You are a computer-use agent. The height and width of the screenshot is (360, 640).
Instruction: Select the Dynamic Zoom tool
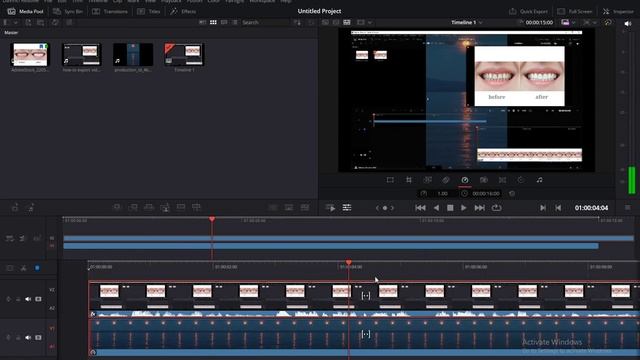pos(427,180)
